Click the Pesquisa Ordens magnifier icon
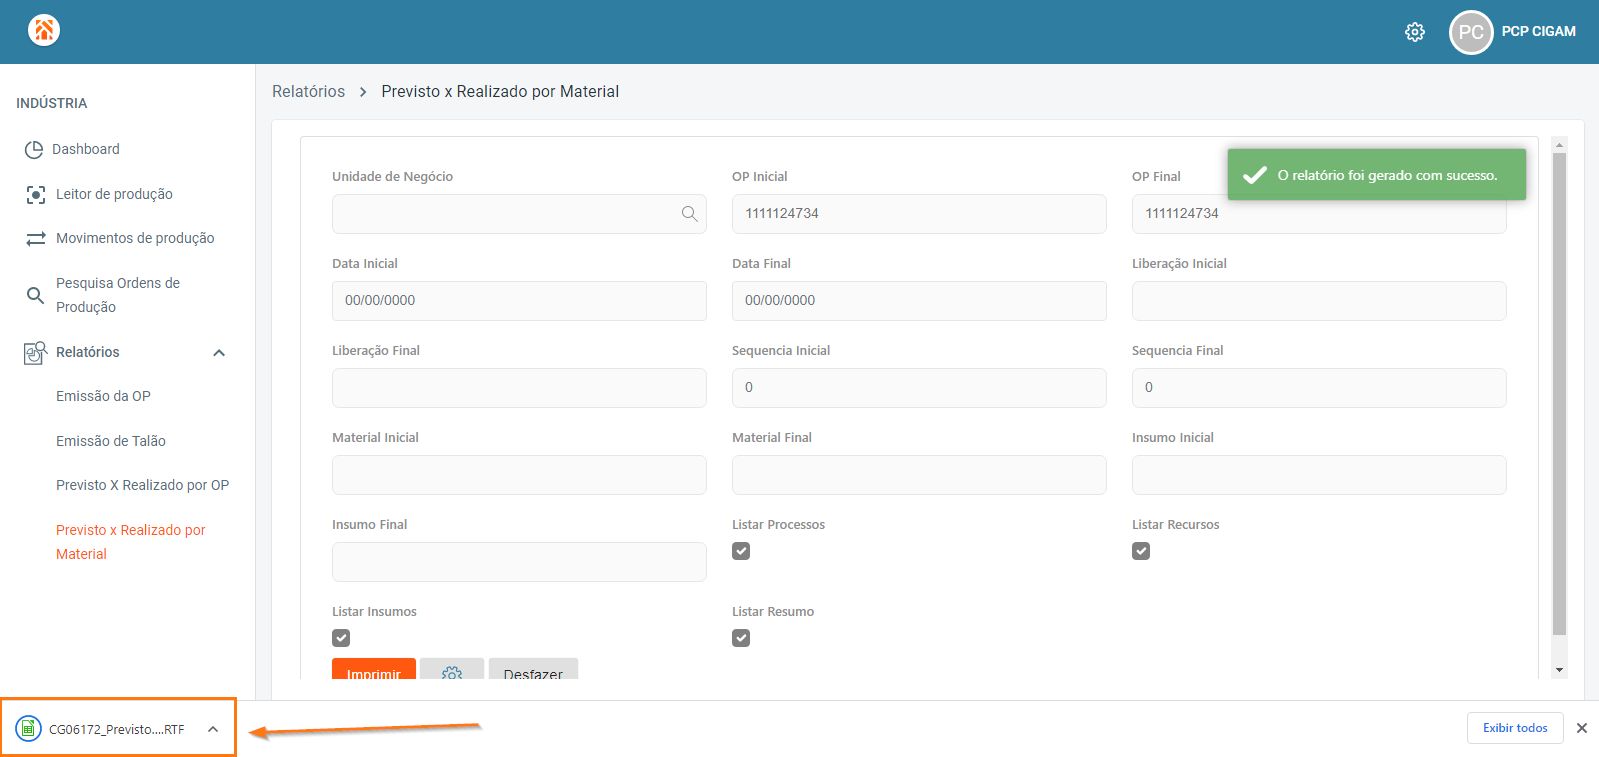 pos(35,295)
